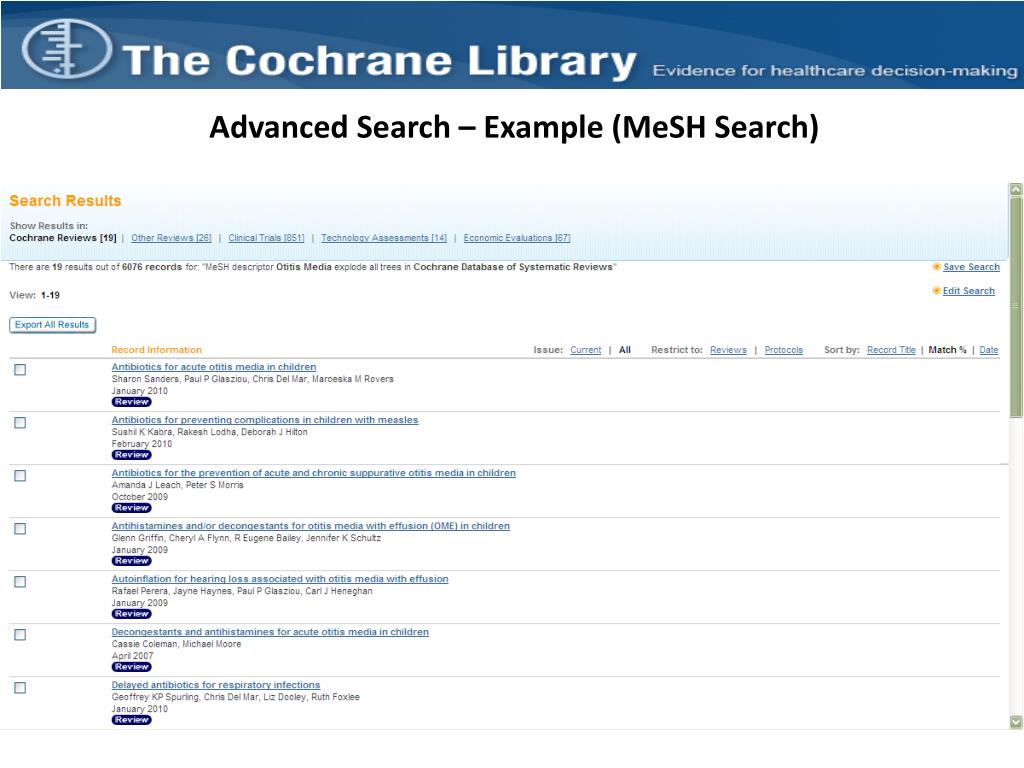This screenshot has height=768, width=1024.
Task: Restrict results to Protocols
Action: 784,350
